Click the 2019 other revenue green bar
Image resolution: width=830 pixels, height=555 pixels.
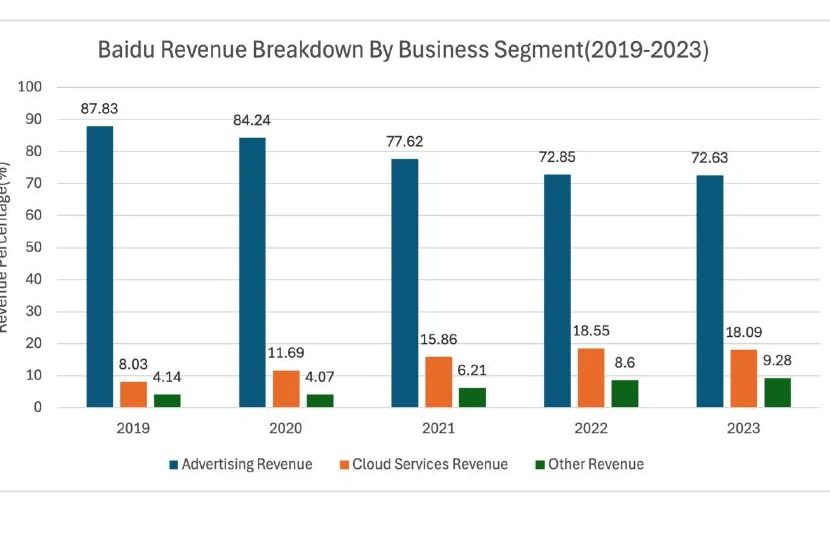[167, 401]
